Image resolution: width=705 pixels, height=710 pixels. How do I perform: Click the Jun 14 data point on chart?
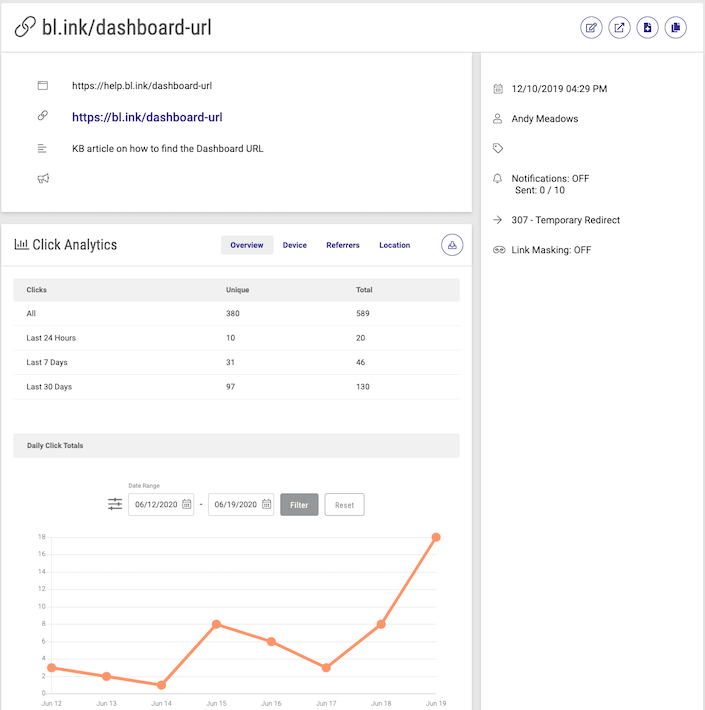click(x=161, y=685)
